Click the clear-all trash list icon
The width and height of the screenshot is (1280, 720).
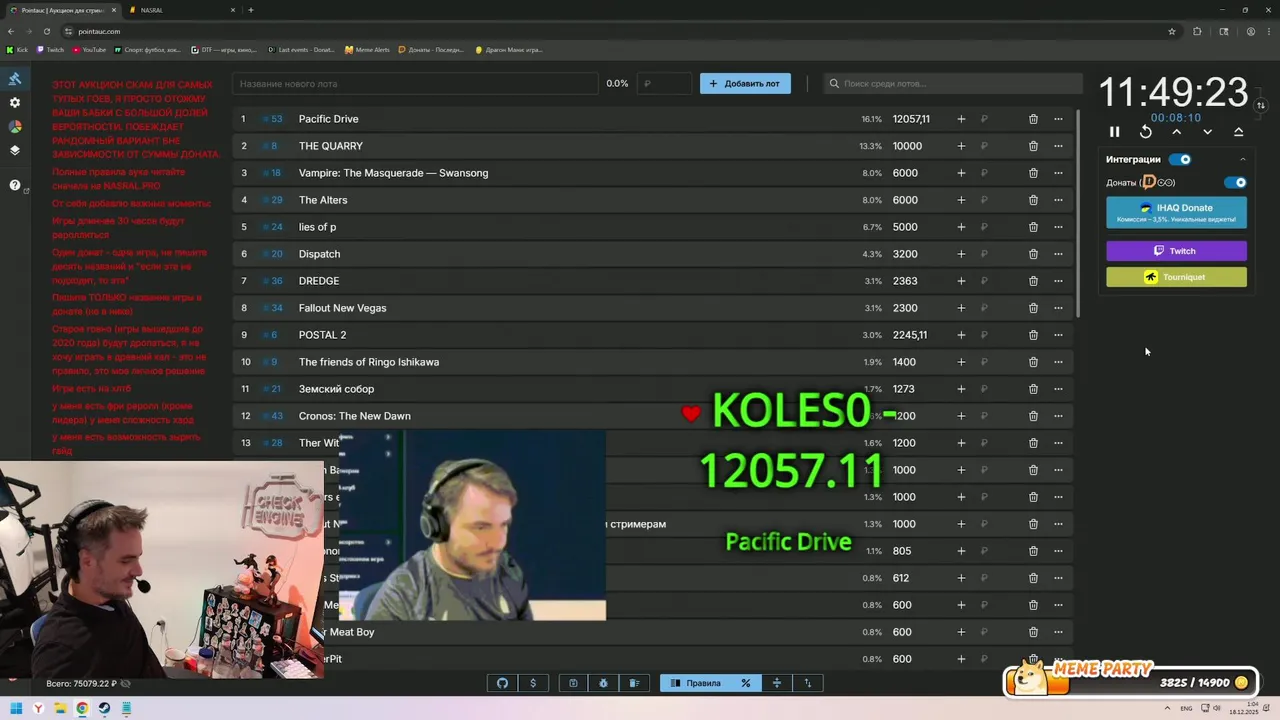tap(634, 683)
